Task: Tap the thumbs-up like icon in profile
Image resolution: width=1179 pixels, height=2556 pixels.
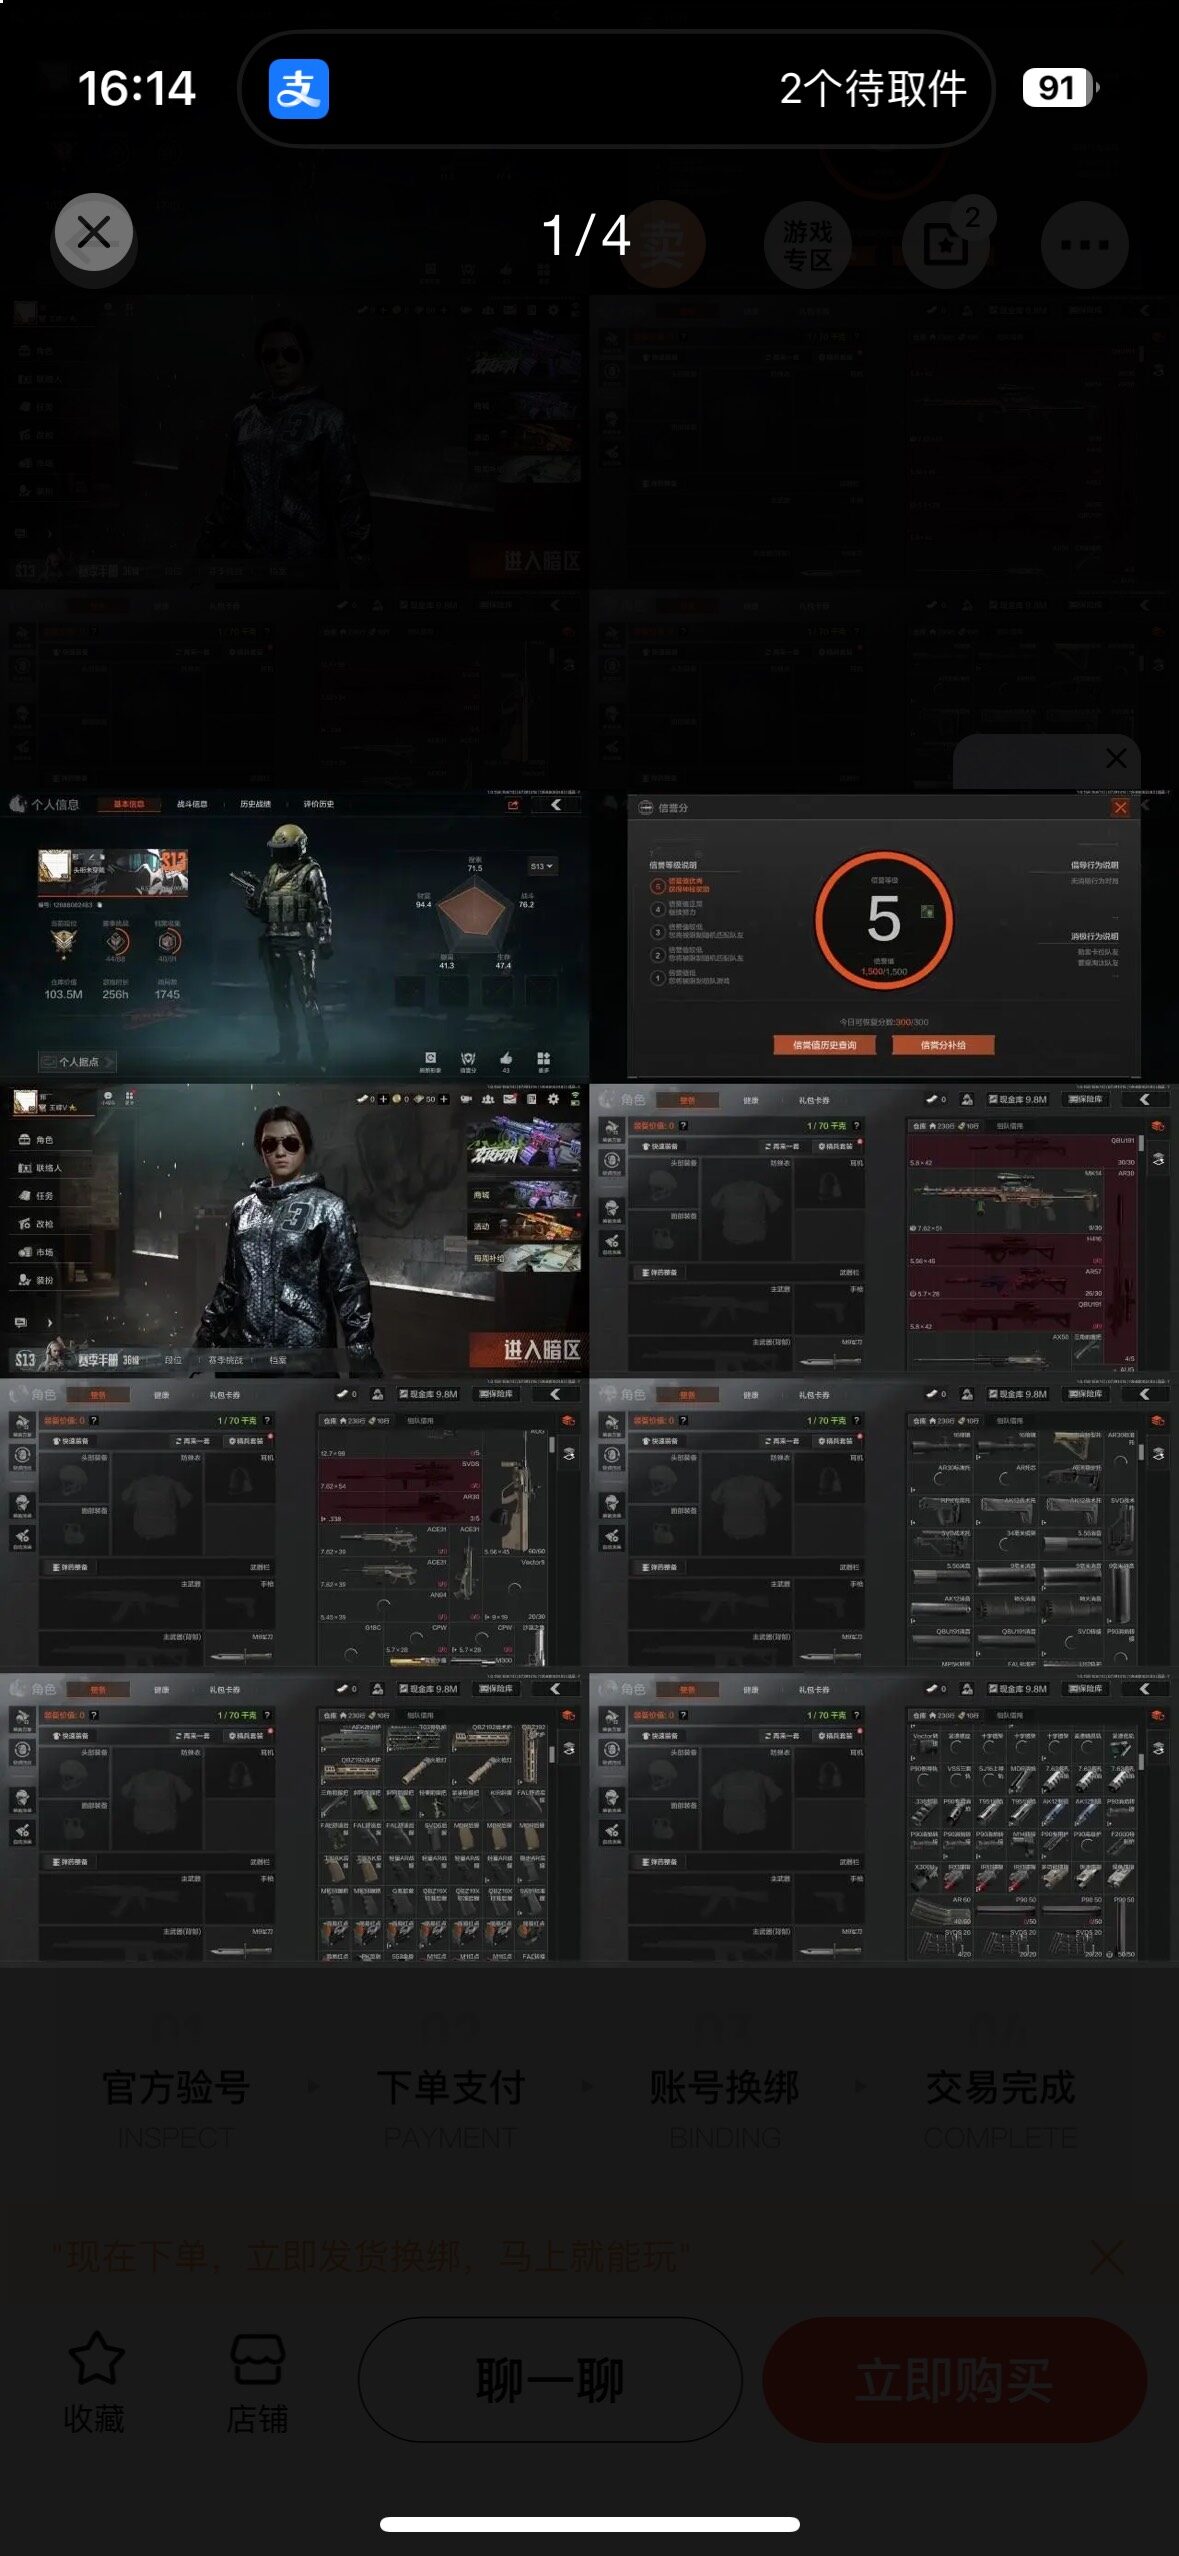Action: (x=506, y=1058)
